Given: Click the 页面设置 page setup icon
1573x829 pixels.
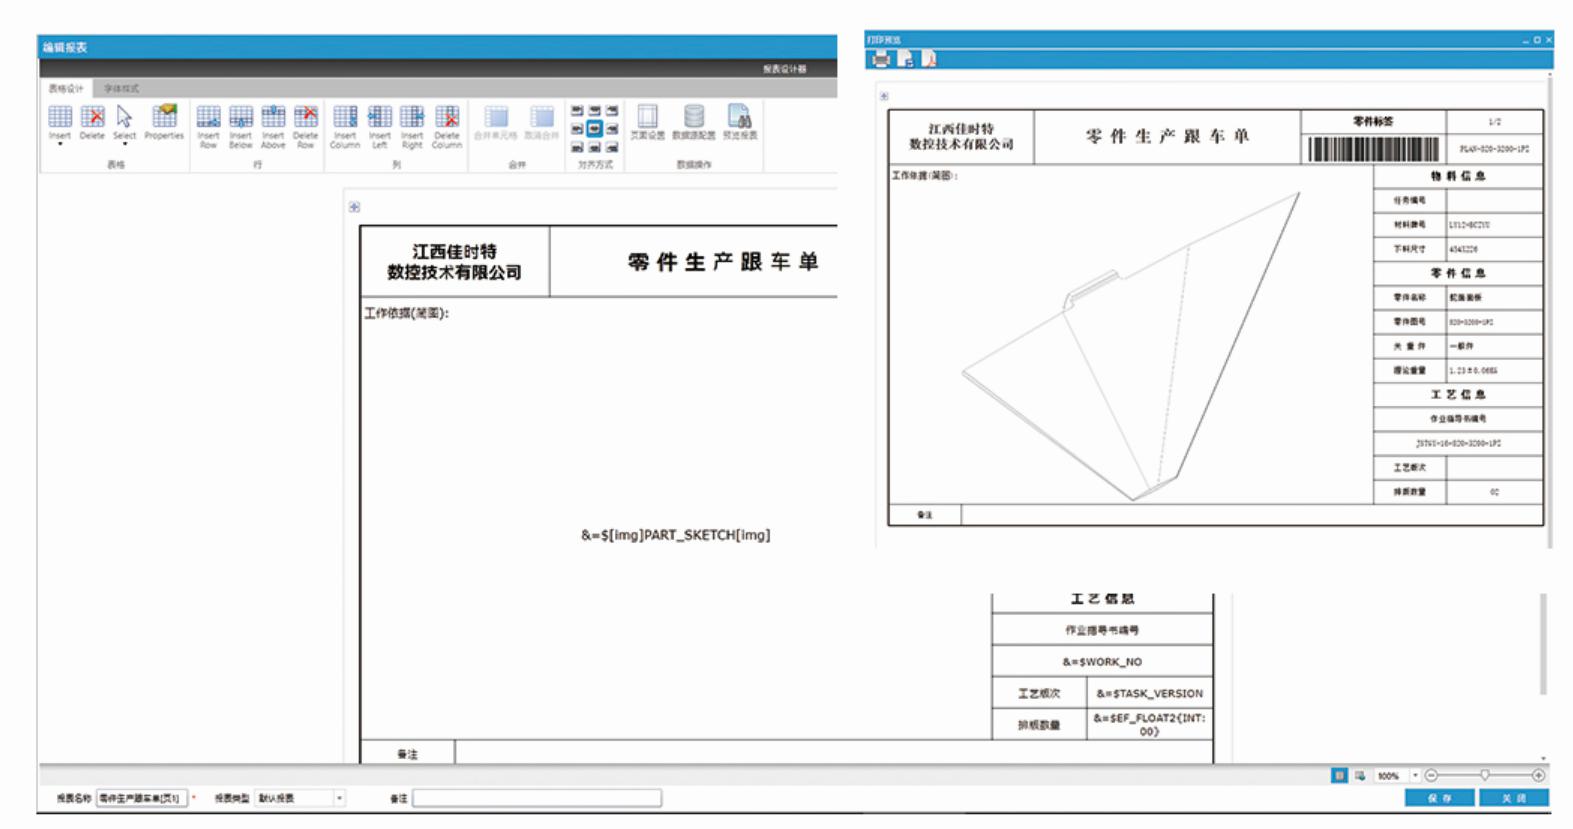Looking at the screenshot, I should pyautogui.click(x=647, y=119).
